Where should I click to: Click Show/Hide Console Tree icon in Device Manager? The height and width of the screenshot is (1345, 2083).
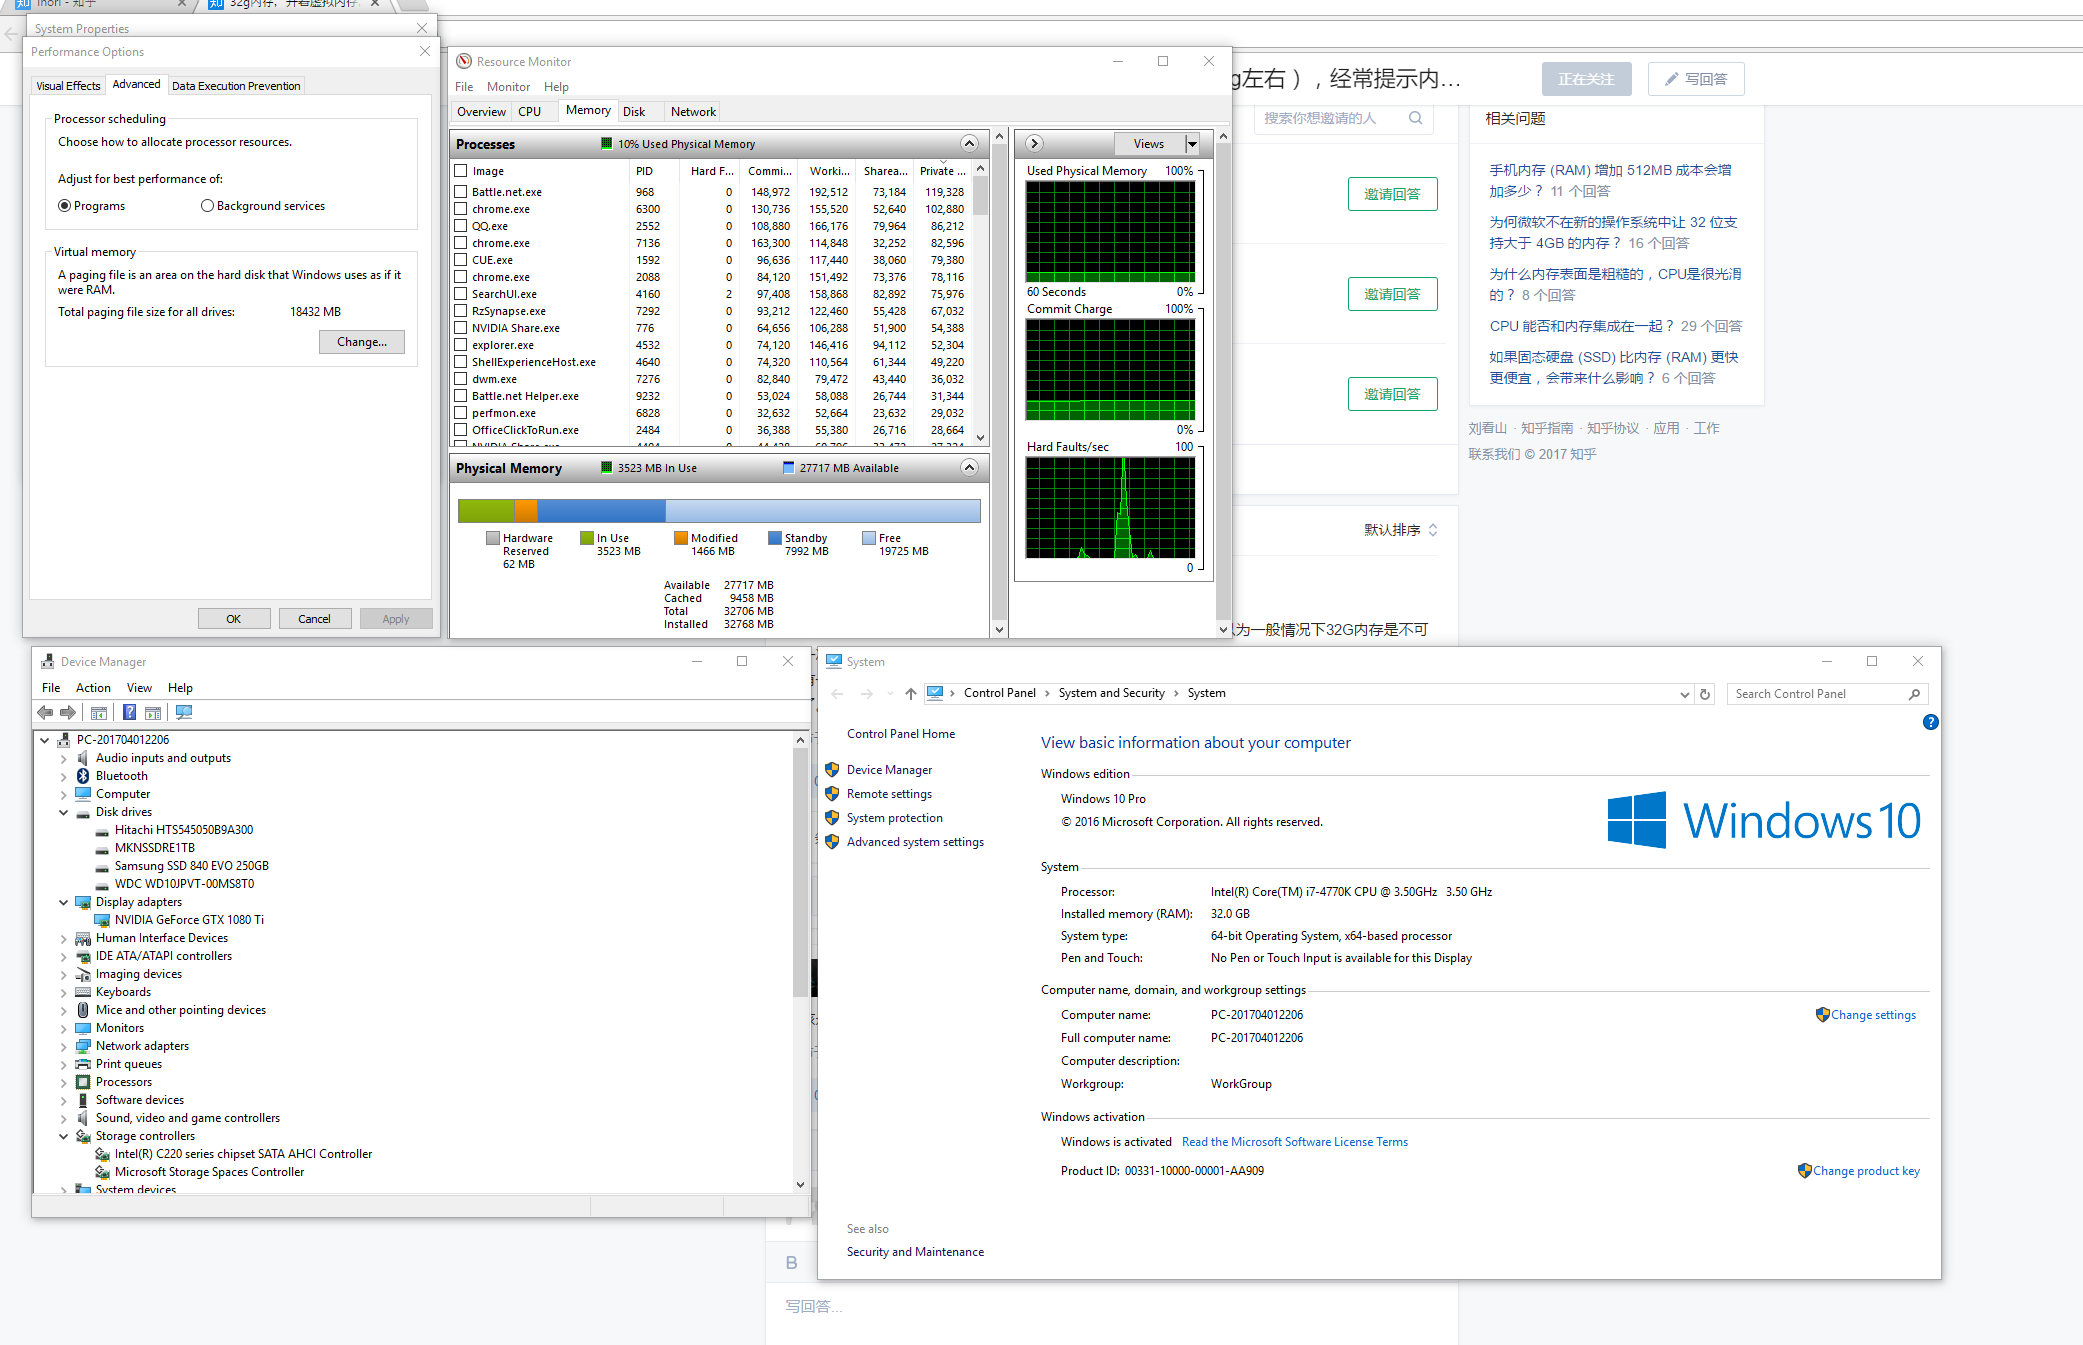click(x=99, y=713)
